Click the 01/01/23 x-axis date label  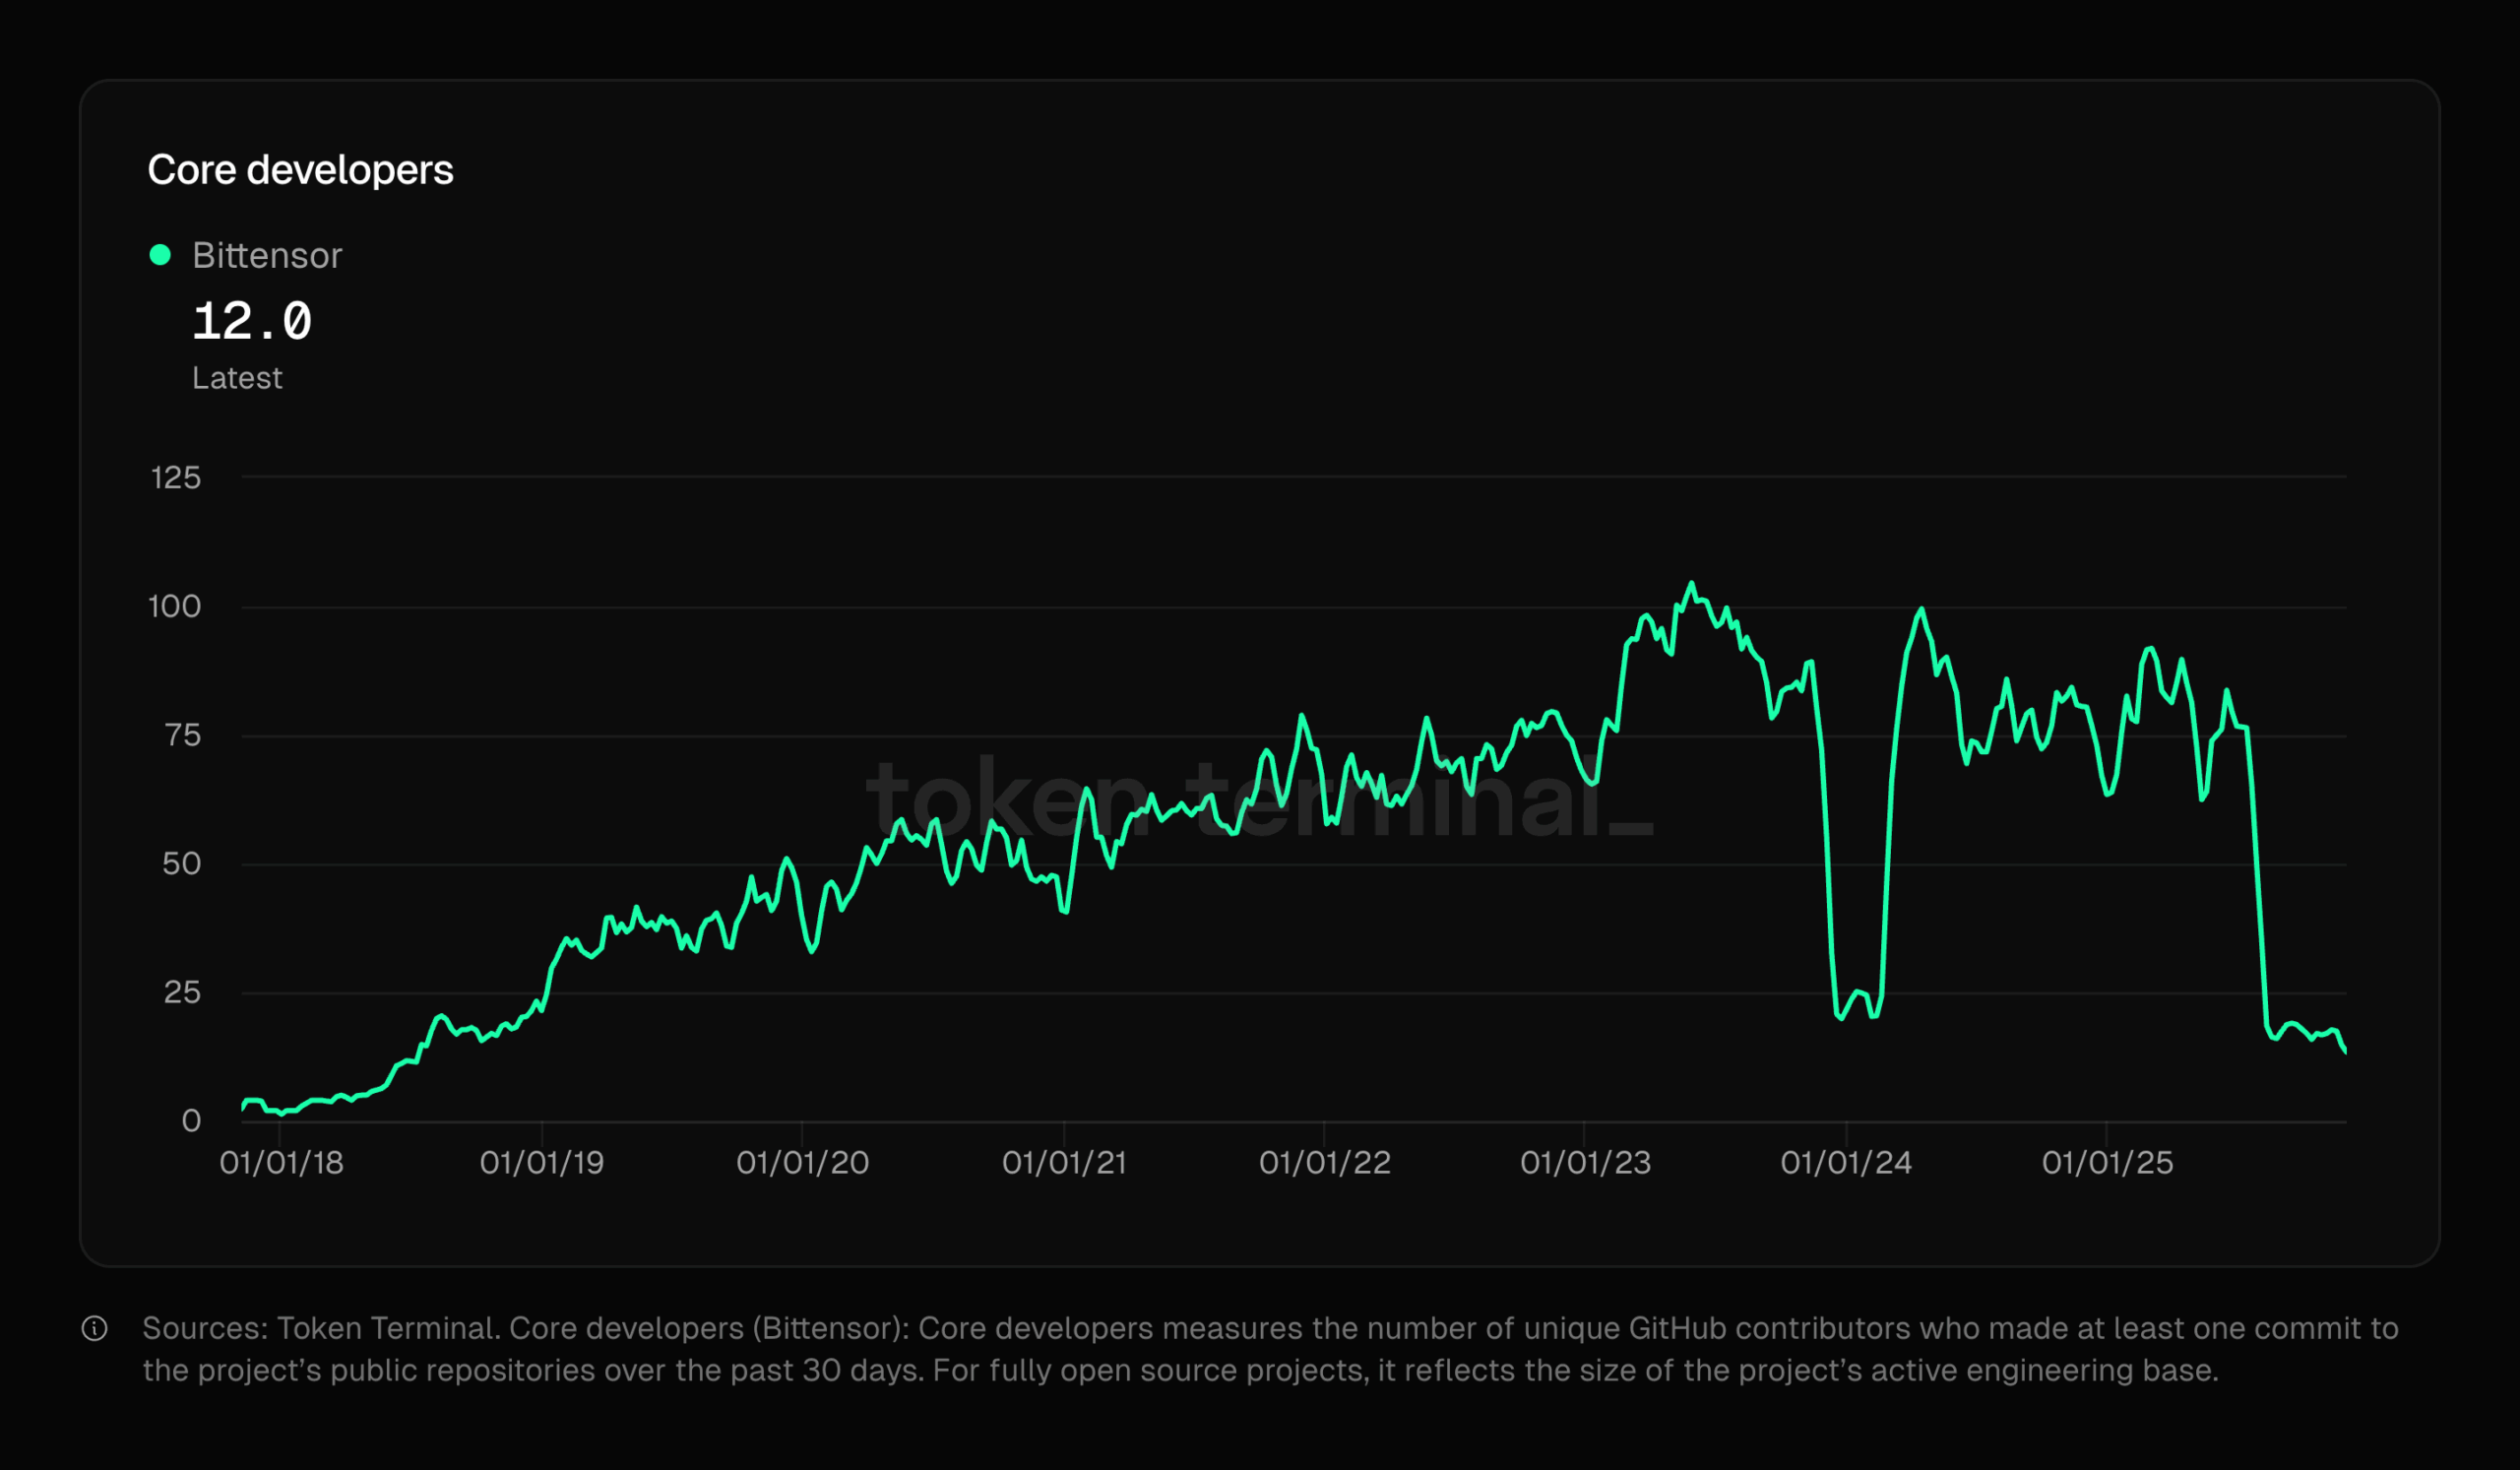(x=1585, y=1162)
